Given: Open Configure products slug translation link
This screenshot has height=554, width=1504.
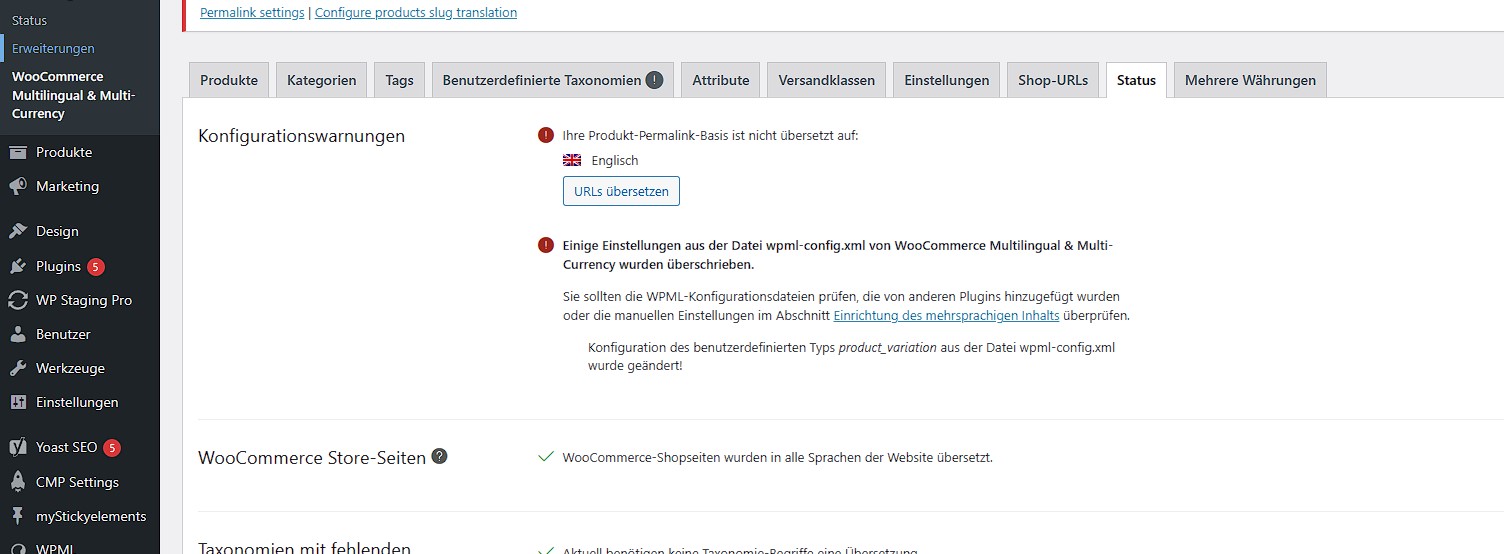Looking at the screenshot, I should tap(416, 13).
